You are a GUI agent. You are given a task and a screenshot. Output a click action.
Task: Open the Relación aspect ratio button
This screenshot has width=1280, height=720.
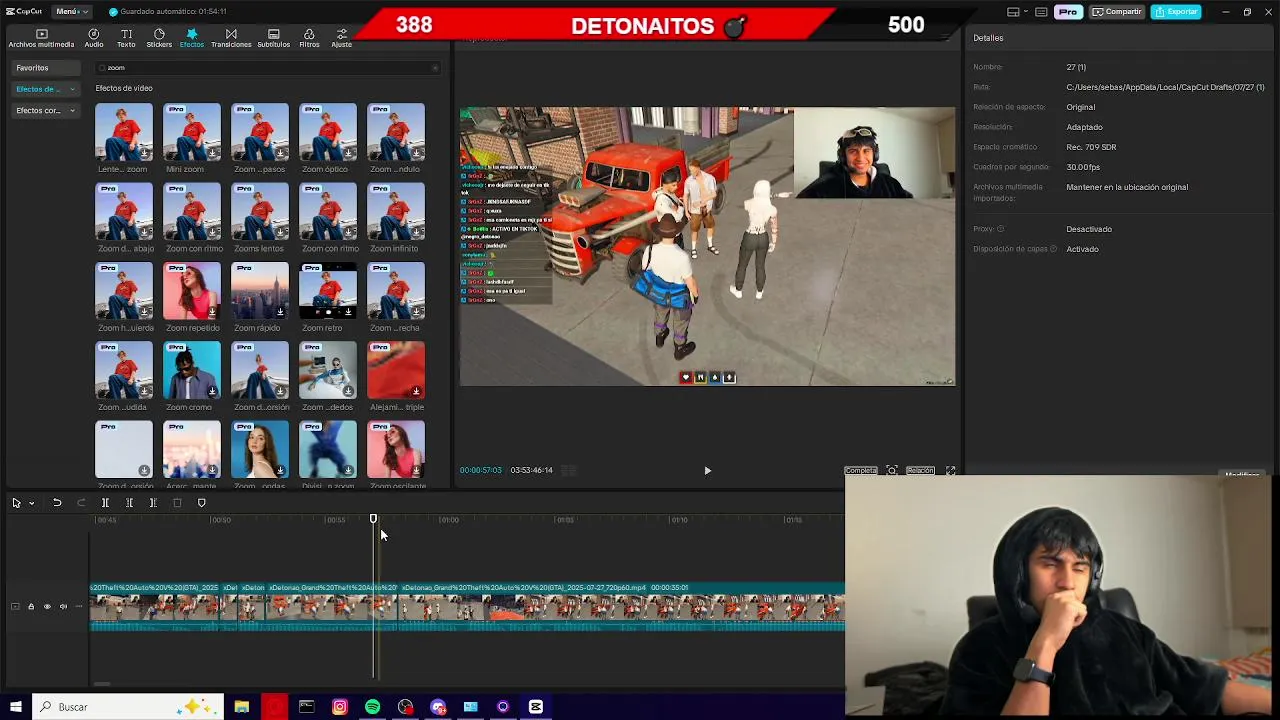pos(920,470)
